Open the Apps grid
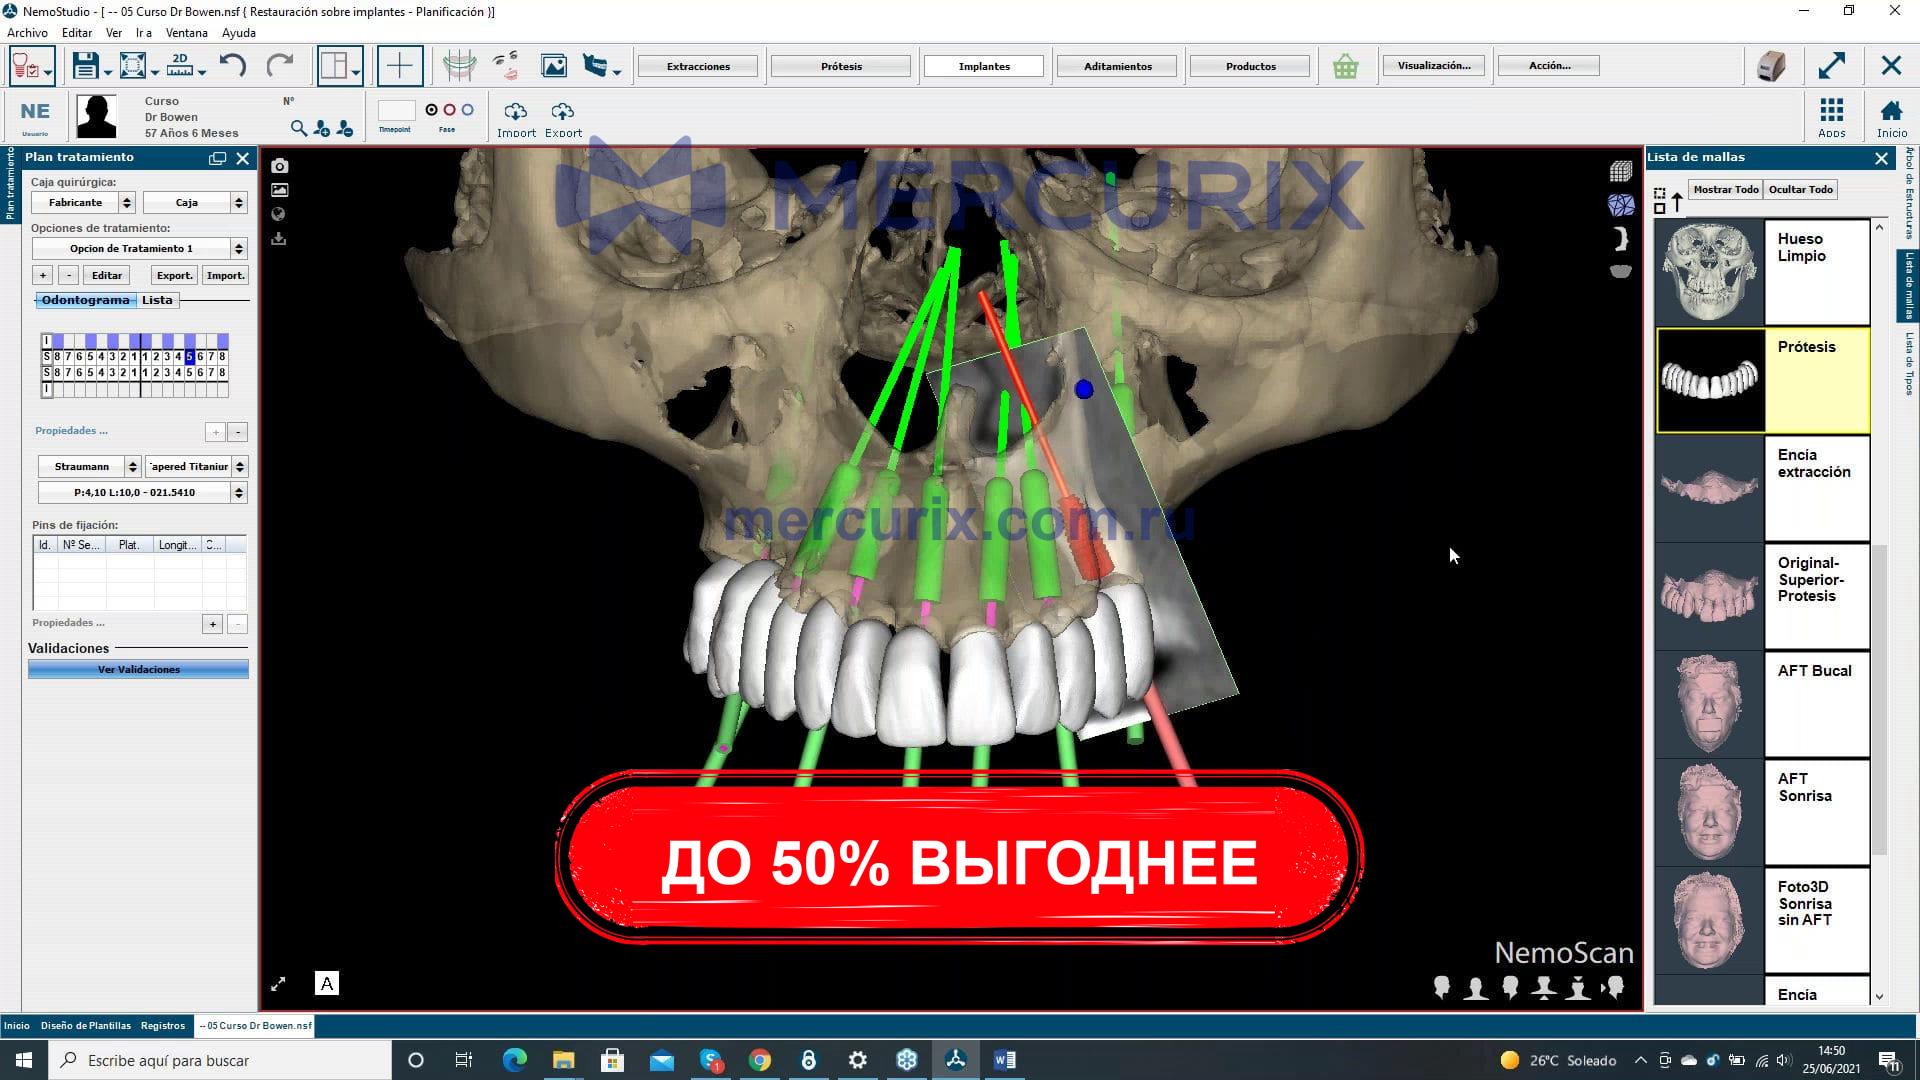The height and width of the screenshot is (1080, 1920). [1831, 117]
